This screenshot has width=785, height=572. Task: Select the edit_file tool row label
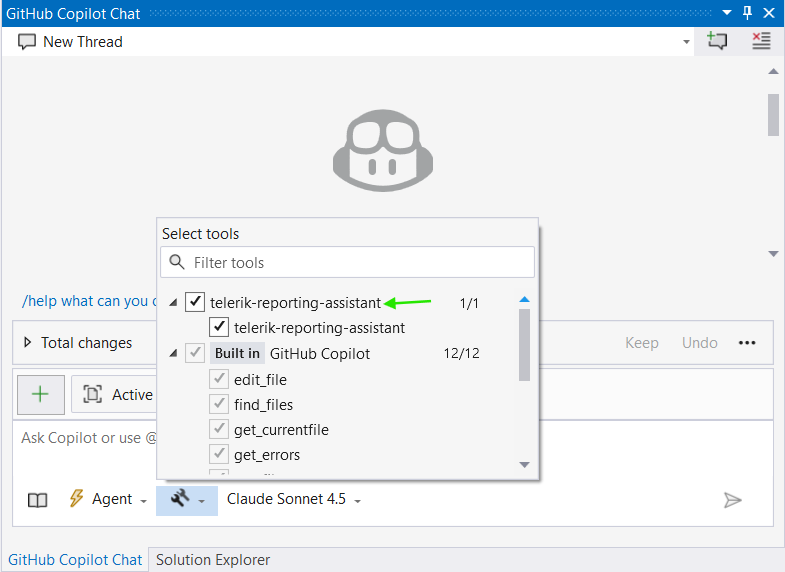tap(260, 380)
